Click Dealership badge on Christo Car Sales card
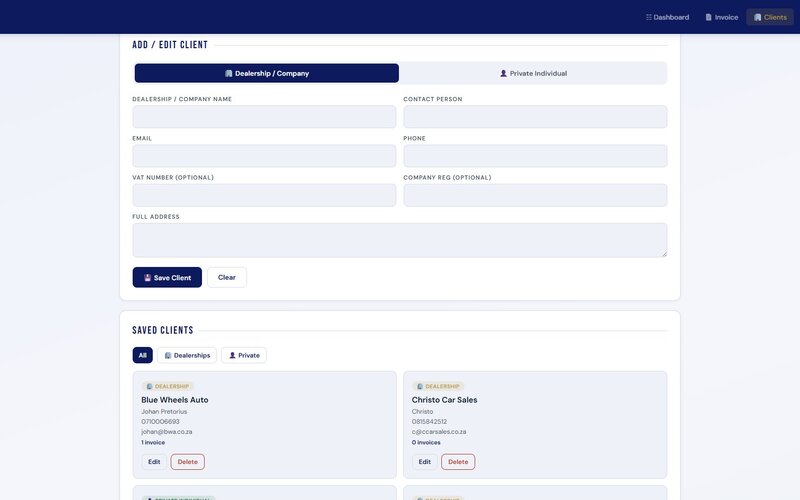 pos(438,386)
